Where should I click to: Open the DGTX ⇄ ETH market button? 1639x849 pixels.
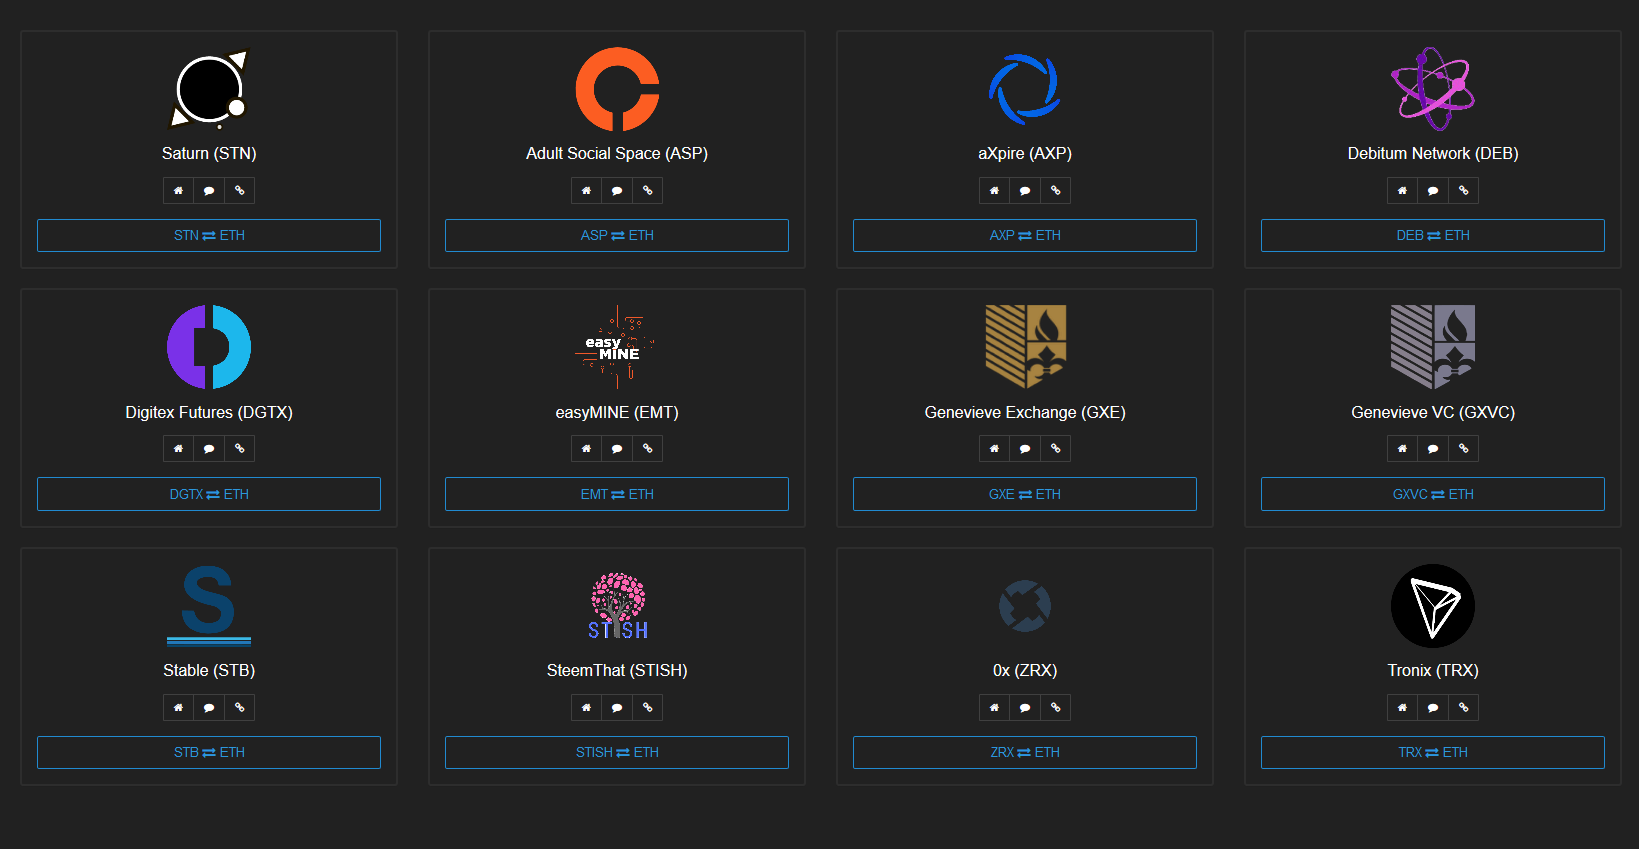tap(209, 494)
